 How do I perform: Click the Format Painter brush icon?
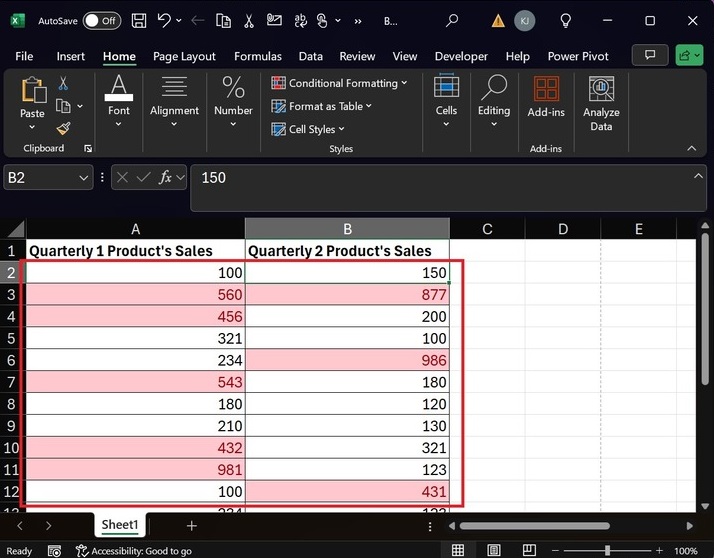(63, 129)
